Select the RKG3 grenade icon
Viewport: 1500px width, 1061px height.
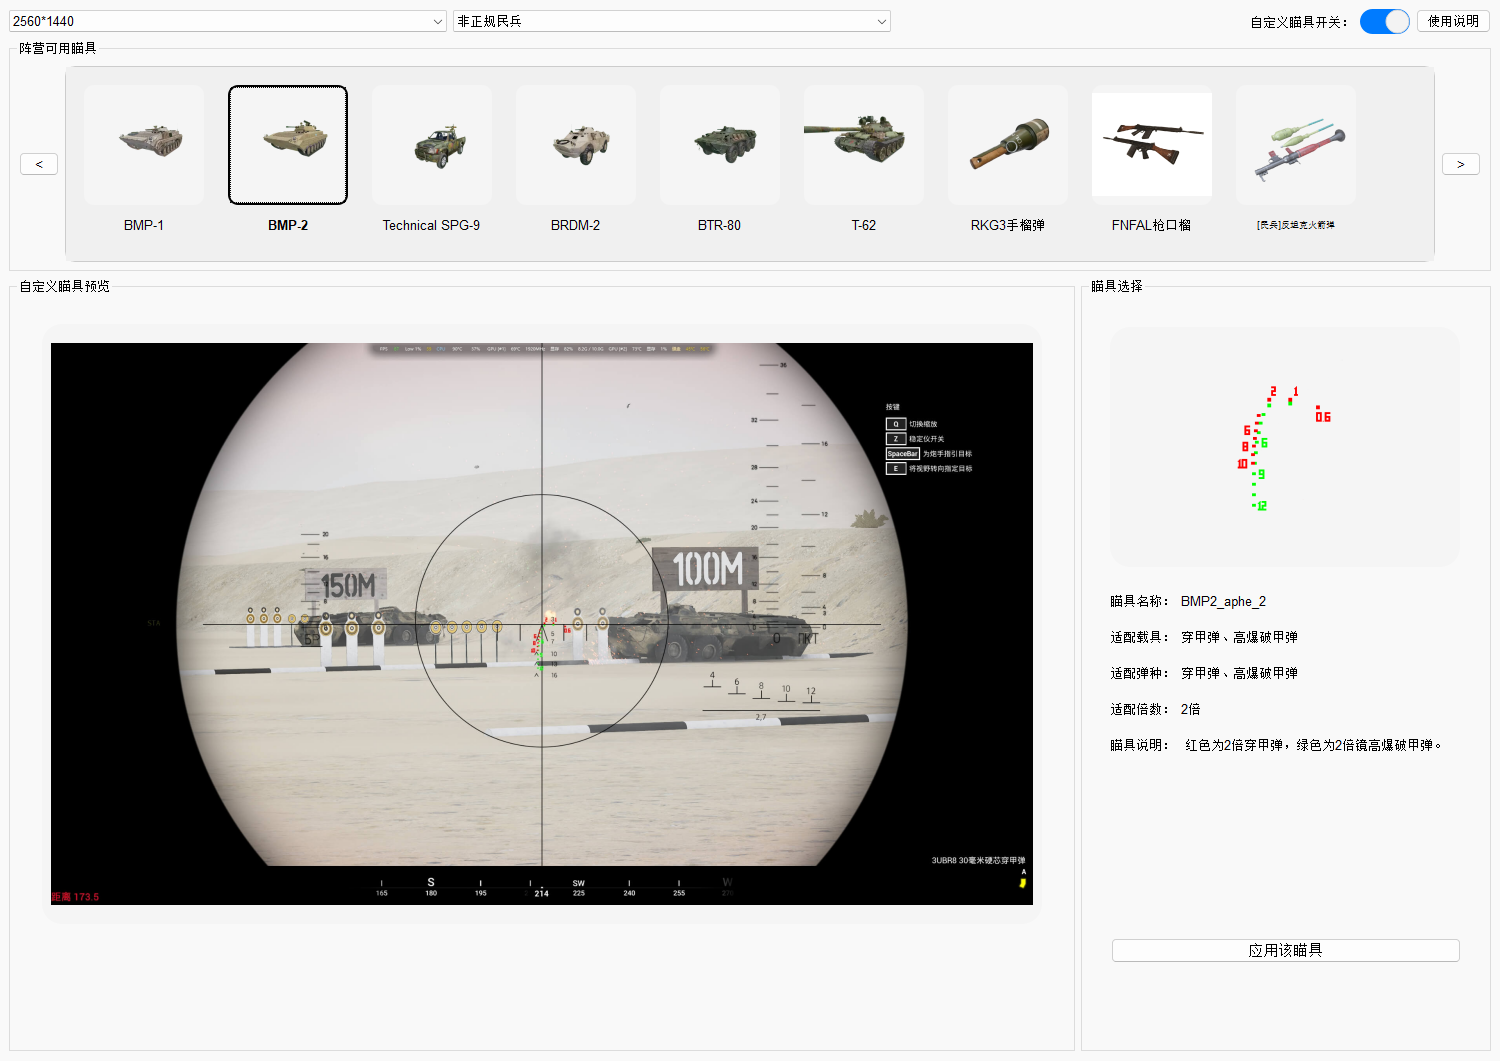pyautogui.click(x=1008, y=145)
